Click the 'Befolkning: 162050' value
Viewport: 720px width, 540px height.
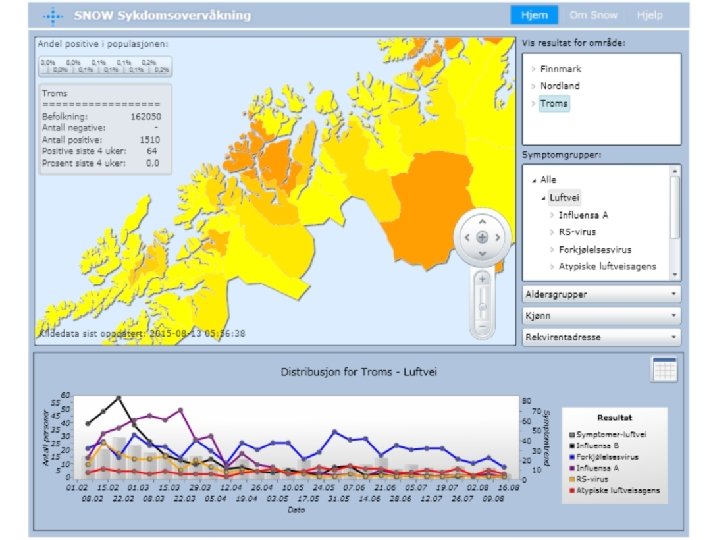(x=146, y=117)
